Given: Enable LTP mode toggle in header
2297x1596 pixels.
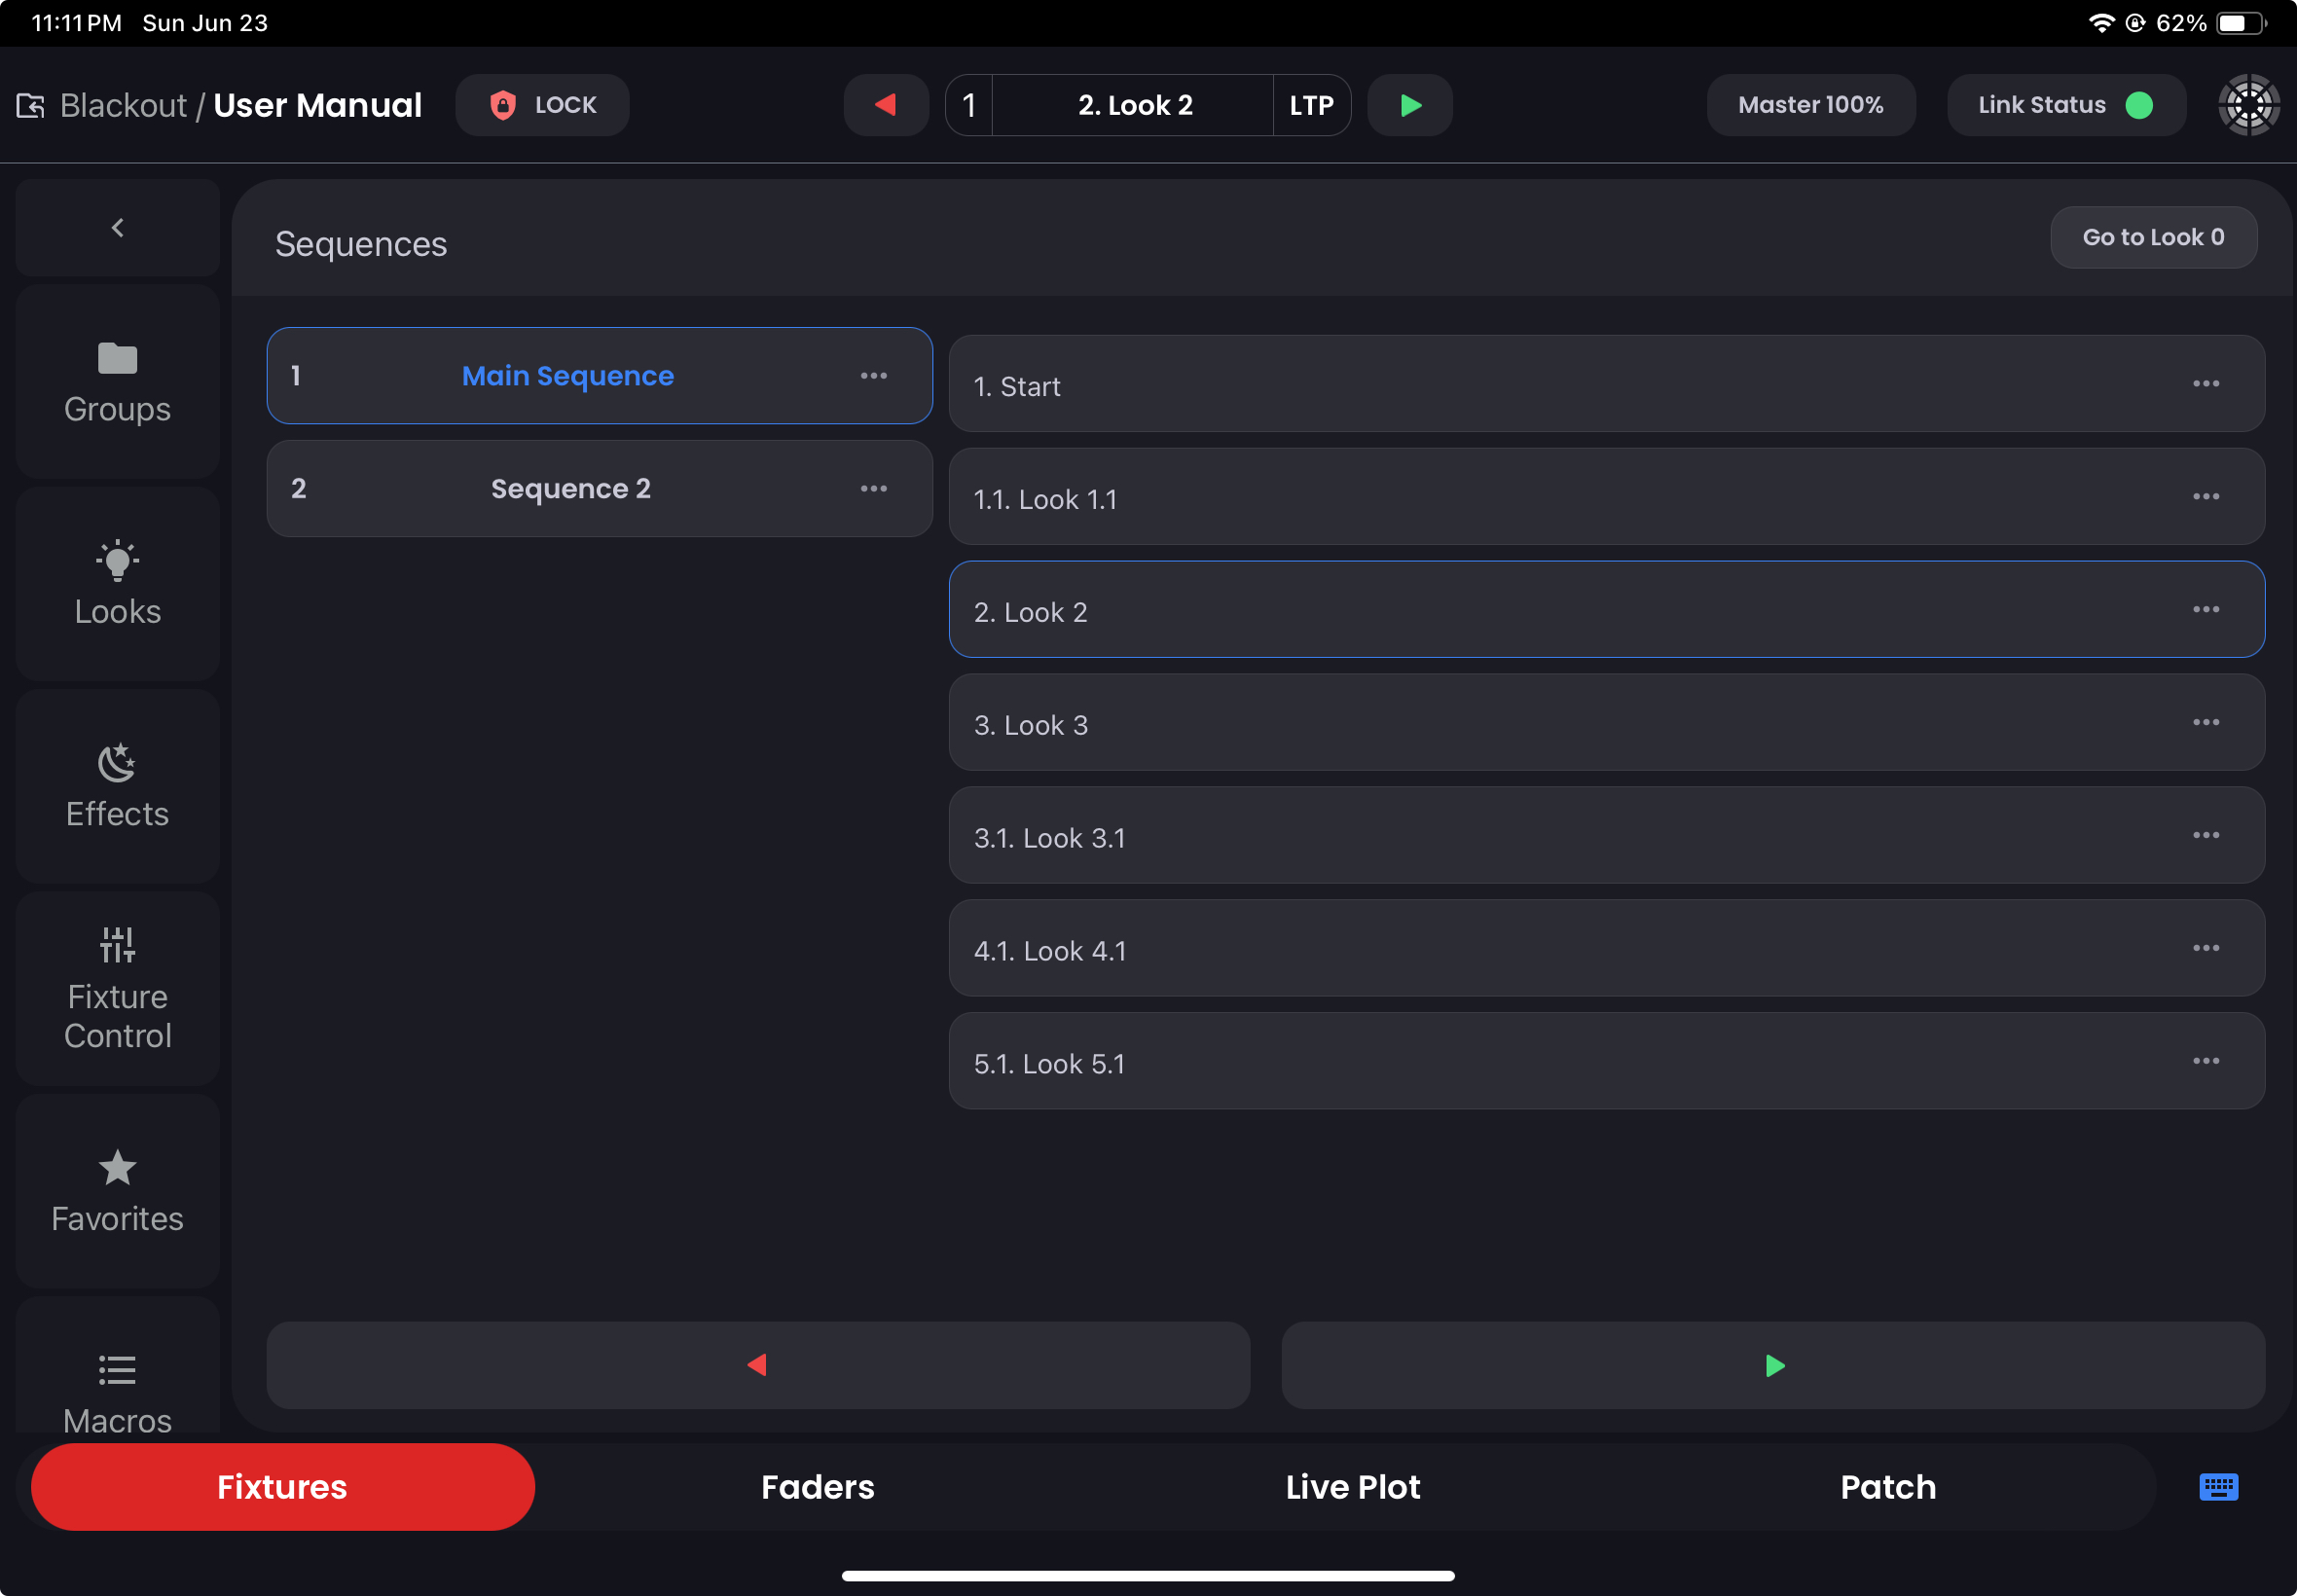Looking at the screenshot, I should click(1313, 105).
